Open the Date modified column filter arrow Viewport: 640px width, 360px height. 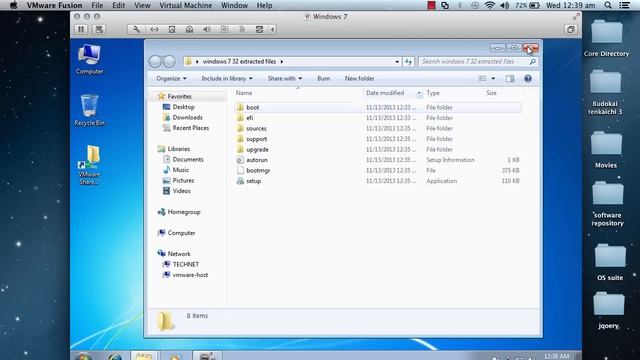tap(419, 93)
